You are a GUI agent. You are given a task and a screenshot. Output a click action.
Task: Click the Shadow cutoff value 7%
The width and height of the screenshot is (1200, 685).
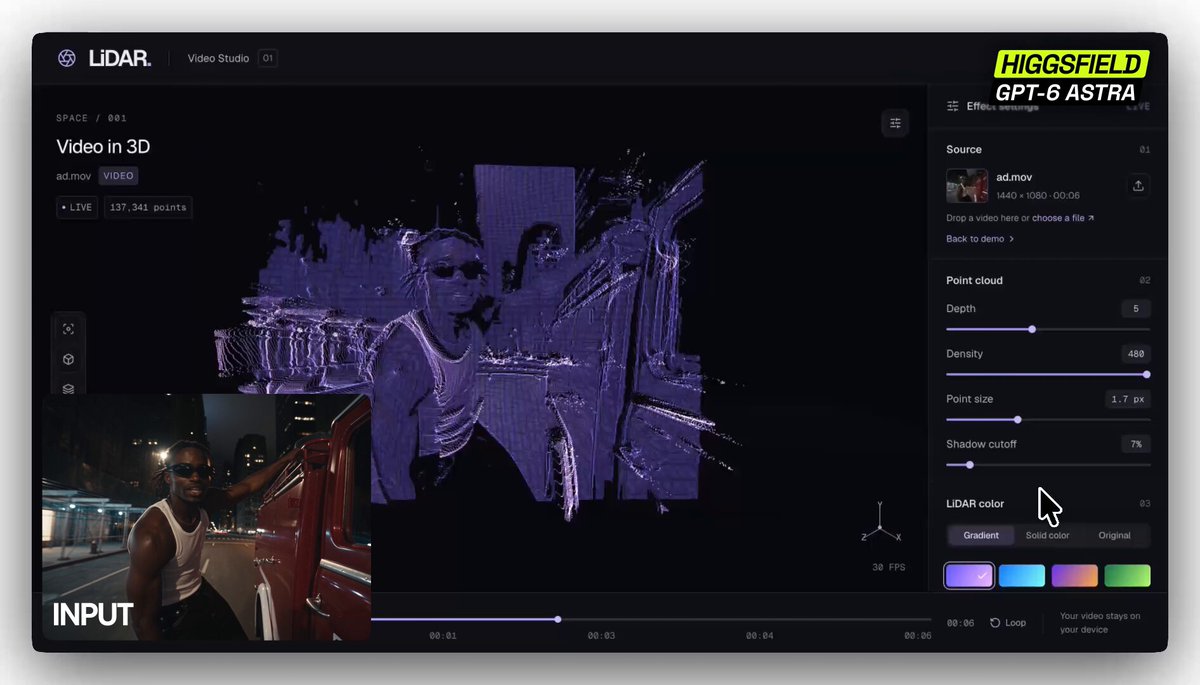coord(1136,444)
